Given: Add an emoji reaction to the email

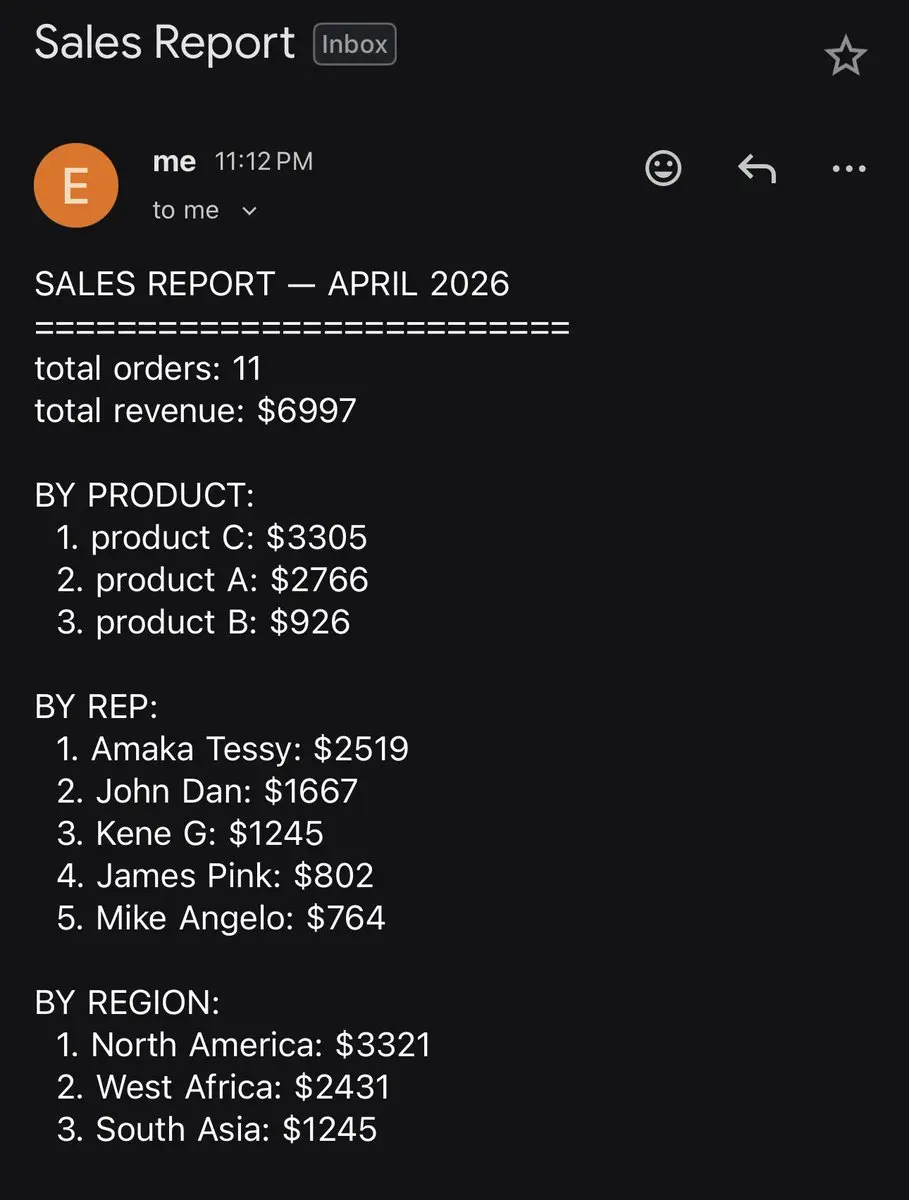Looking at the screenshot, I should [x=663, y=168].
